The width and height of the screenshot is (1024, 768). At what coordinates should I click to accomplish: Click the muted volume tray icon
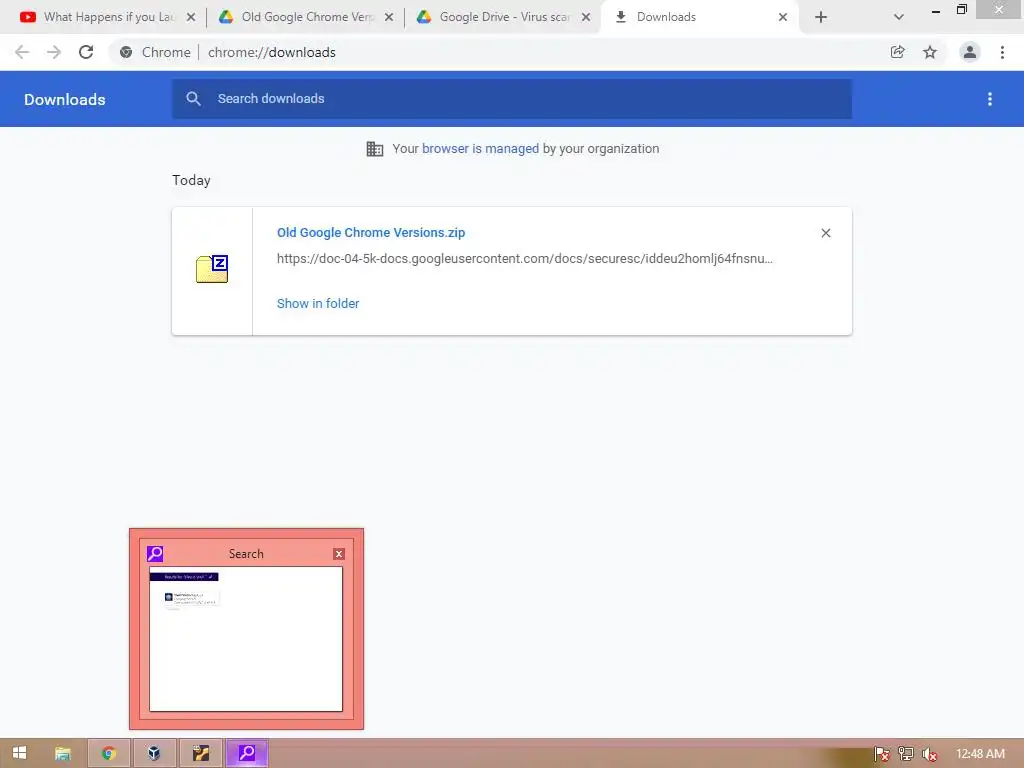(x=929, y=754)
